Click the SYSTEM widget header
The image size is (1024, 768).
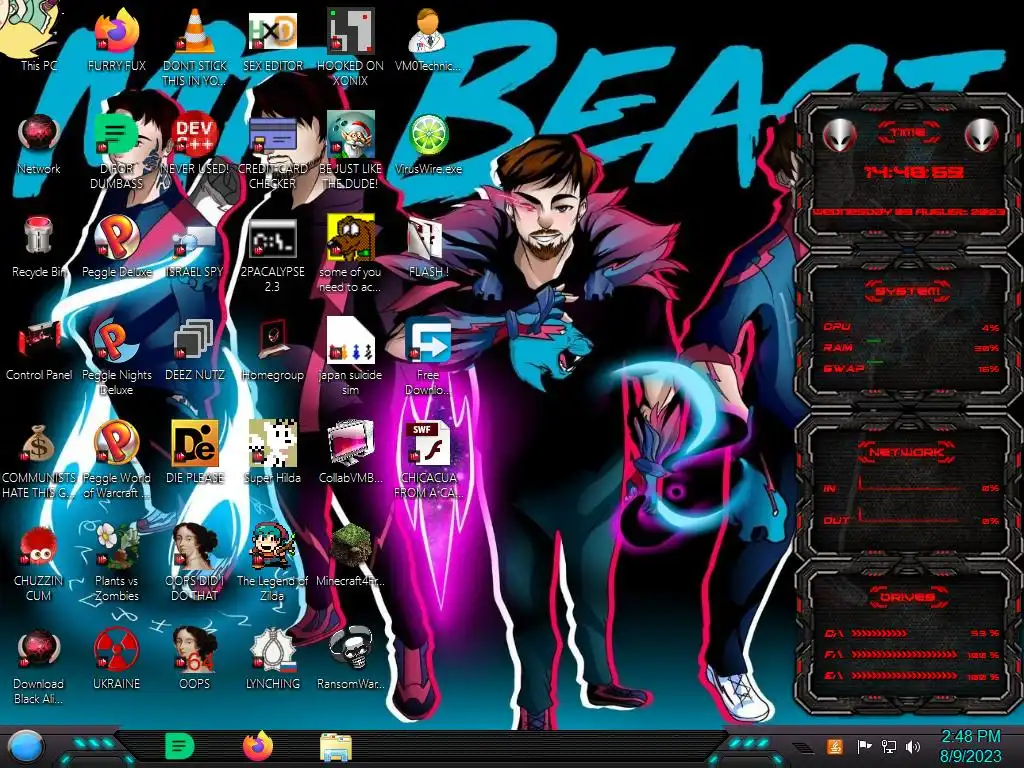(908, 291)
